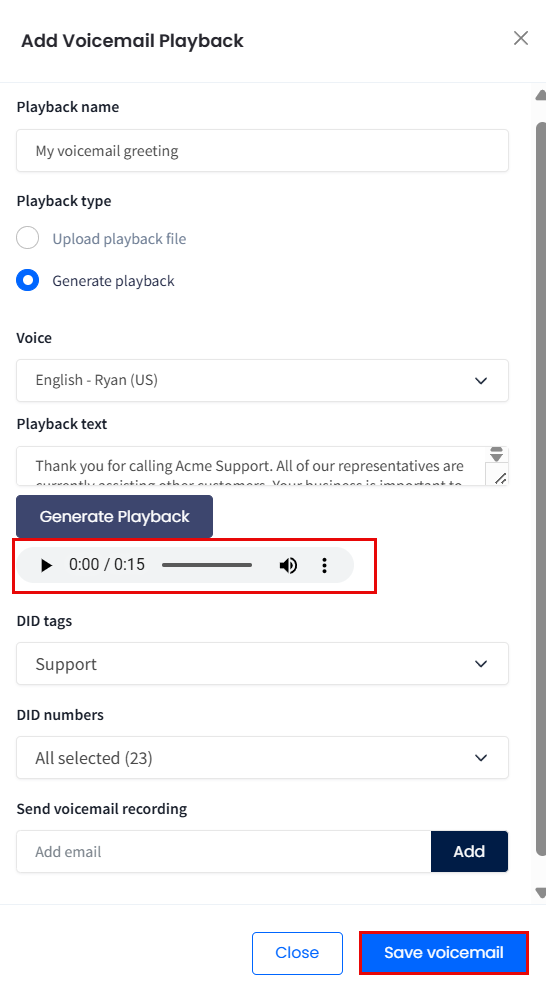Open DID numbers All selected dropdown
The height and width of the screenshot is (1000, 546).
coord(262,758)
